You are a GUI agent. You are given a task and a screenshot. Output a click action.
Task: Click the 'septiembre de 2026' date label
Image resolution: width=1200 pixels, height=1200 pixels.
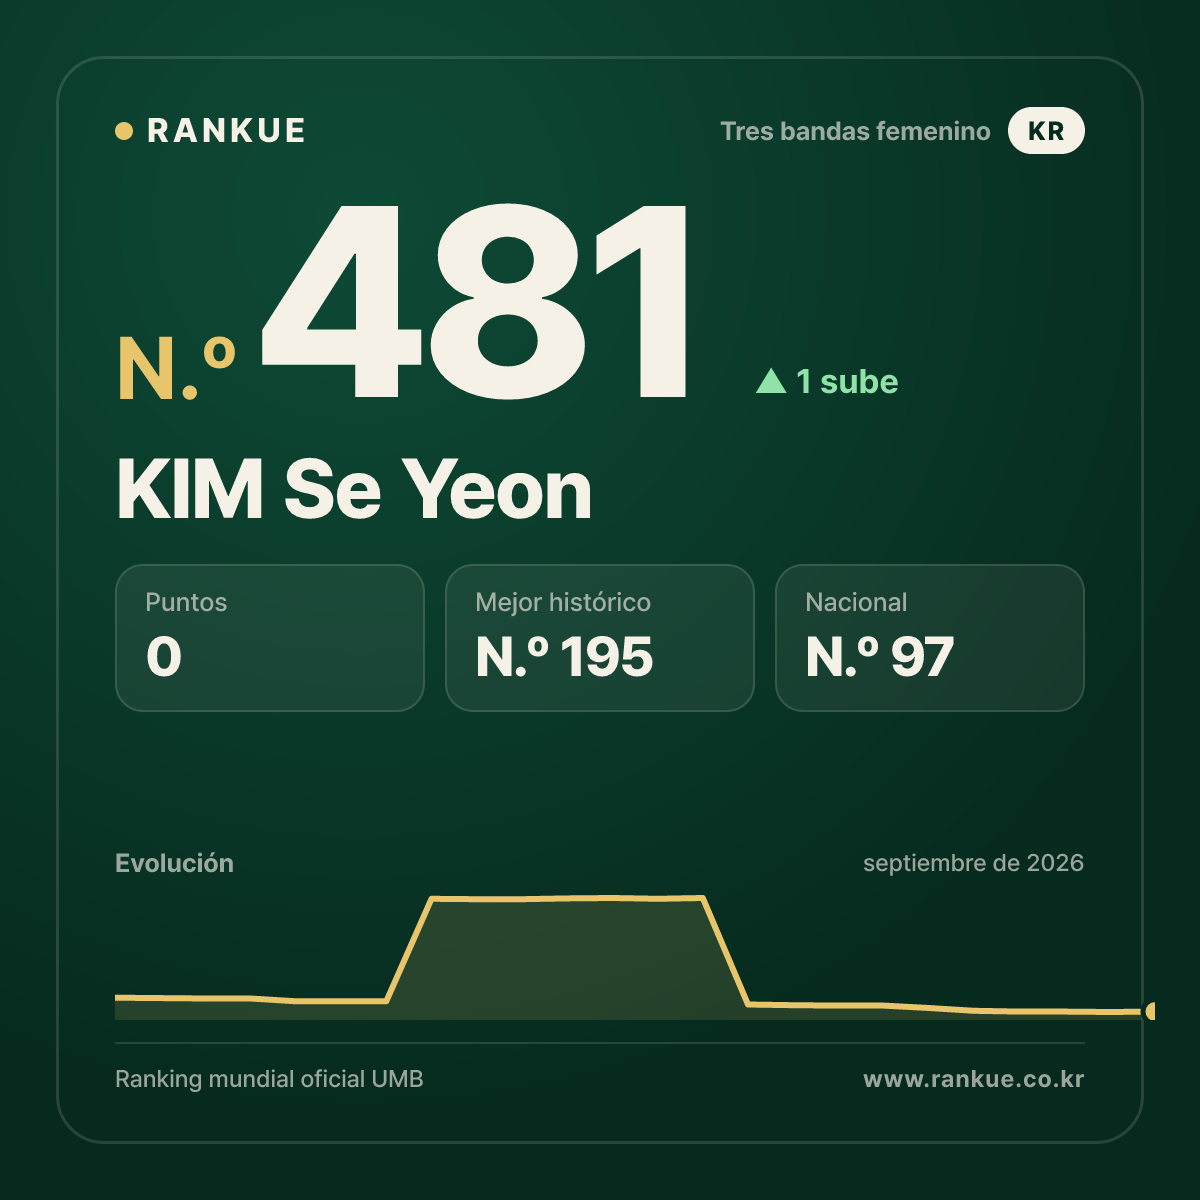tap(973, 863)
